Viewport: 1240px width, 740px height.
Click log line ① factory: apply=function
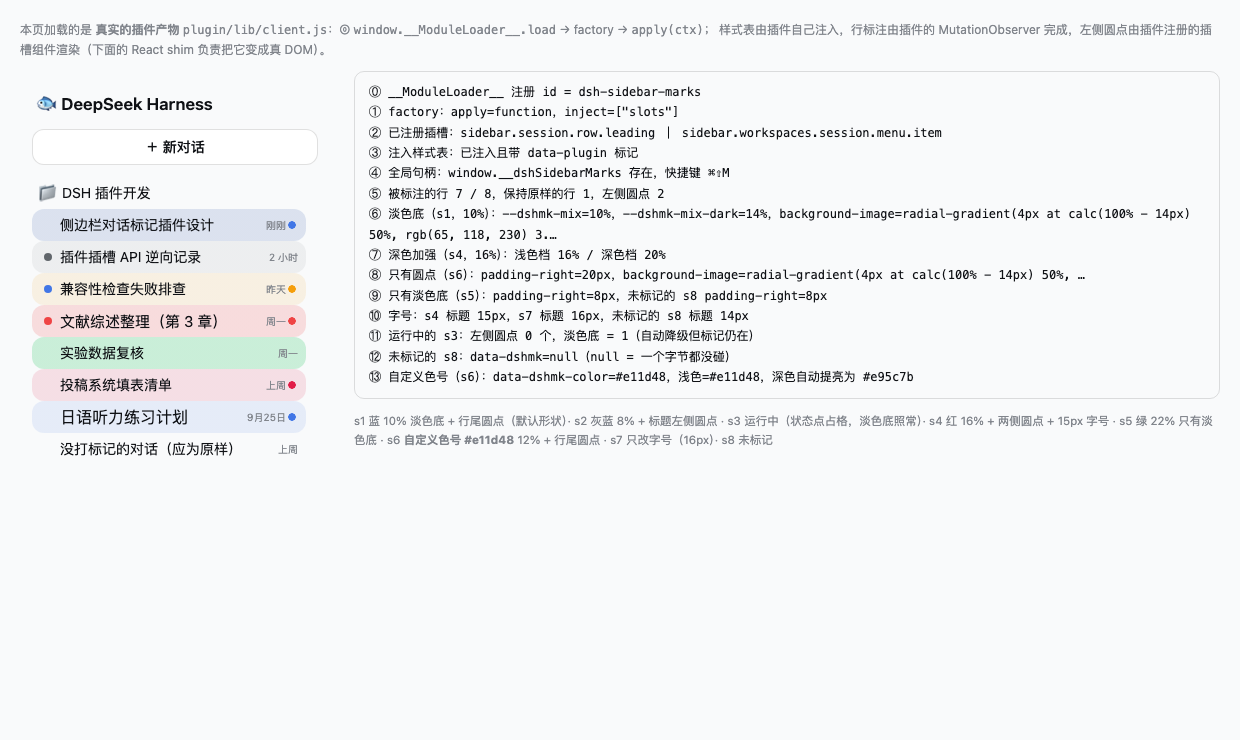524,112
